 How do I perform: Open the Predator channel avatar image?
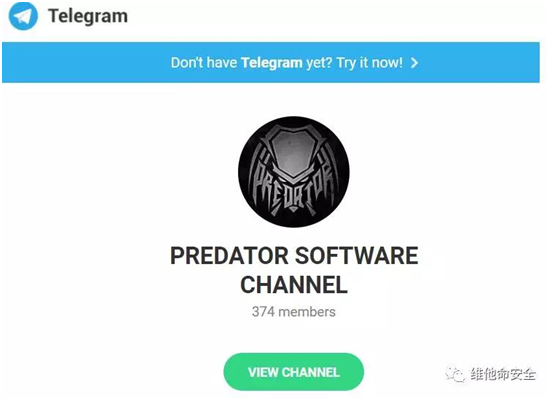pos(294,172)
